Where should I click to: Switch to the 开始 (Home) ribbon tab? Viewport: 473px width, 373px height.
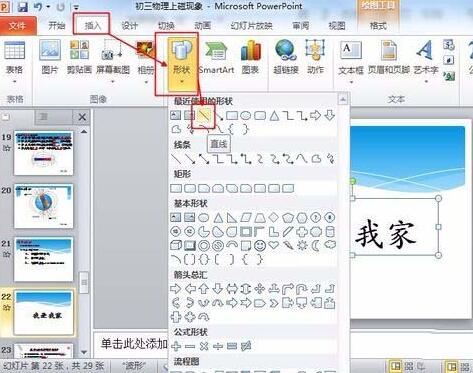(x=56, y=26)
